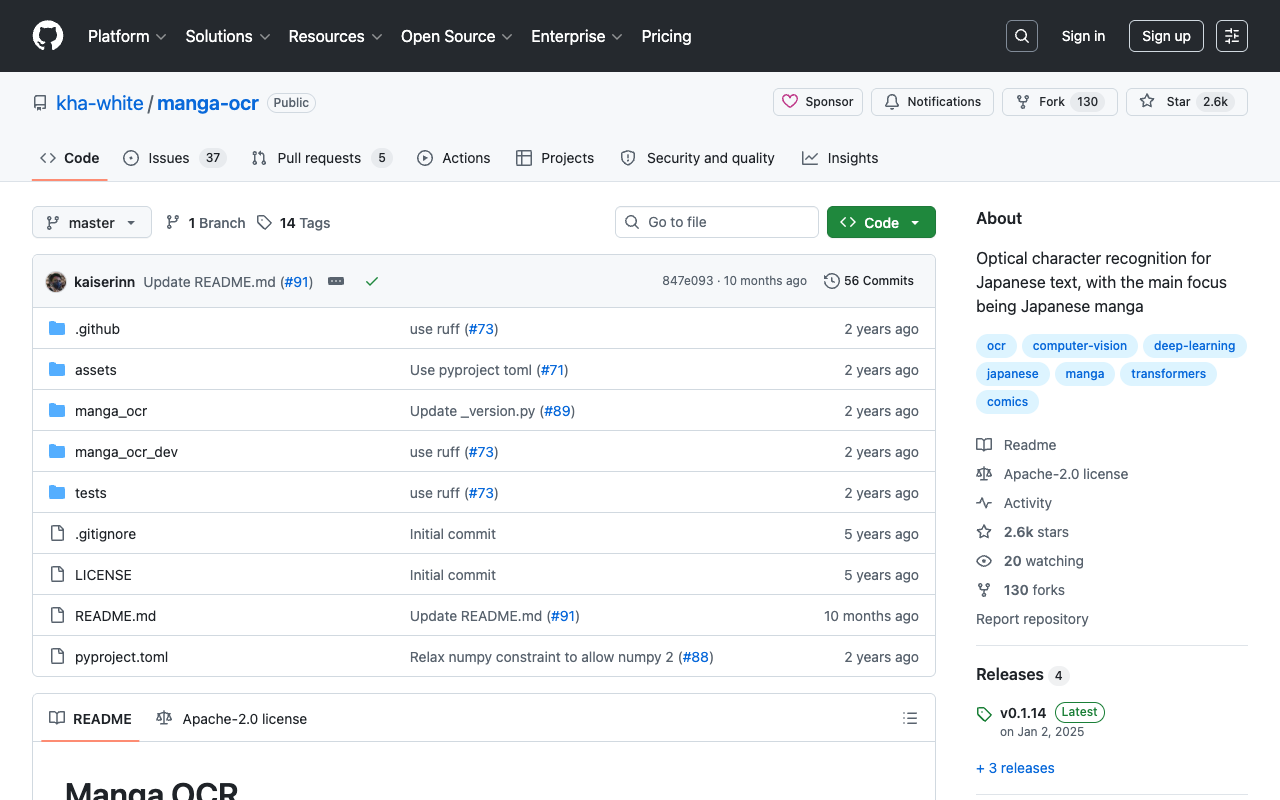Open the README outline list icon
Viewport: 1280px width, 800px height.
click(x=910, y=718)
